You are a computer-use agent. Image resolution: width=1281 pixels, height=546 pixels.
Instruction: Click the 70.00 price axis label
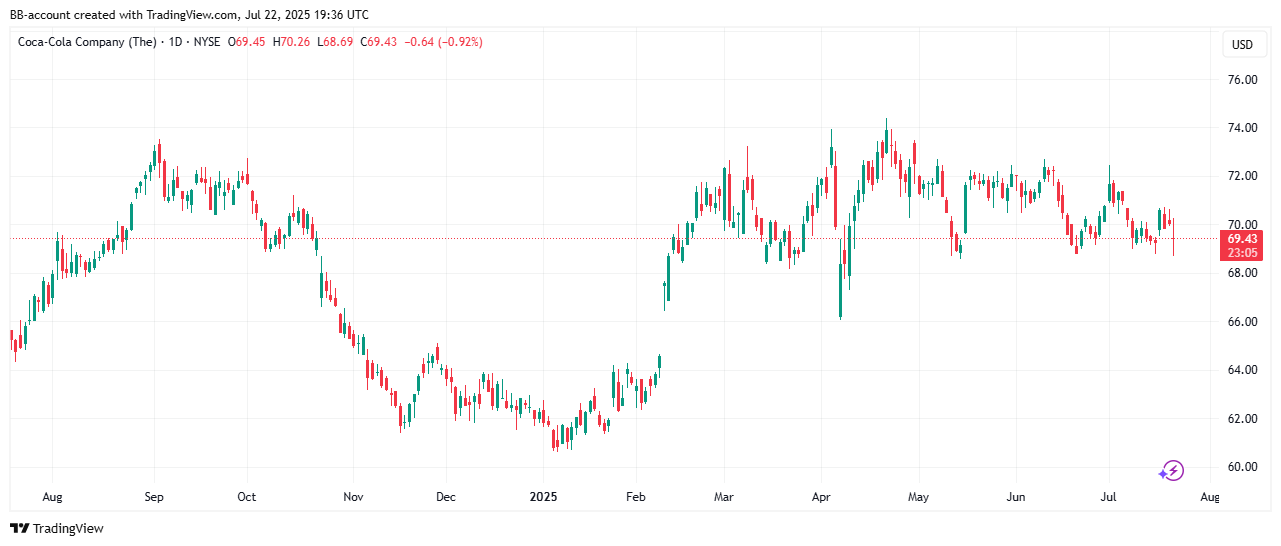[x=1242, y=224]
